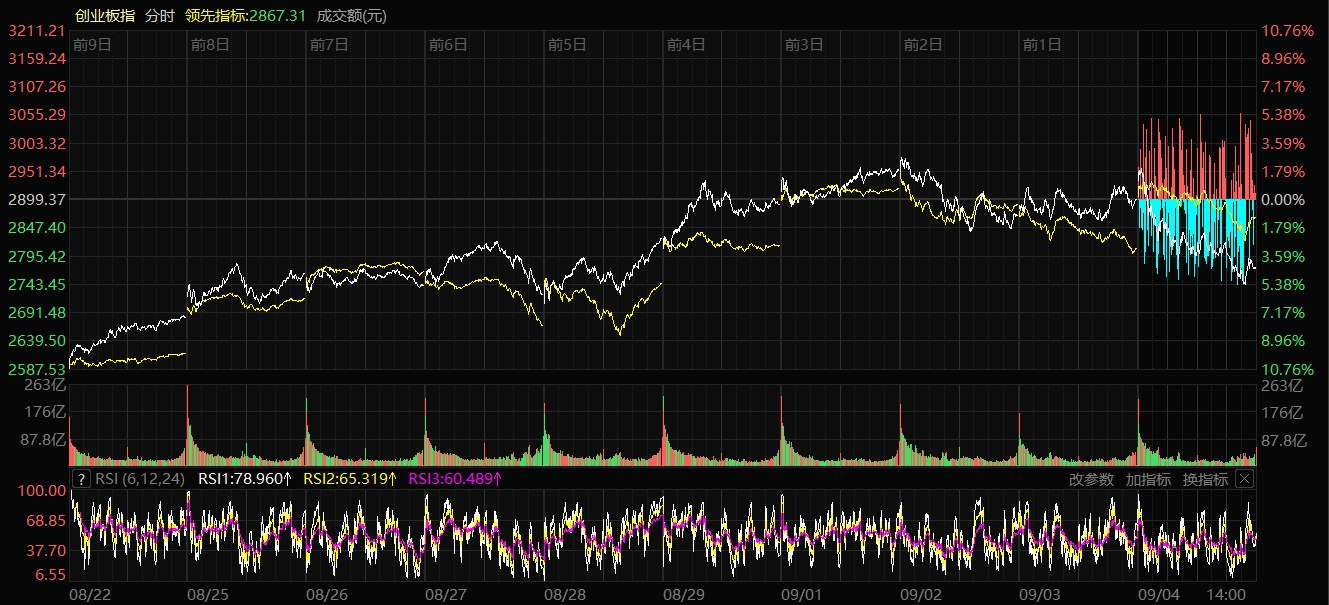Select the 分时 intraday chart label
The width and height of the screenshot is (1329, 605).
coord(159,15)
